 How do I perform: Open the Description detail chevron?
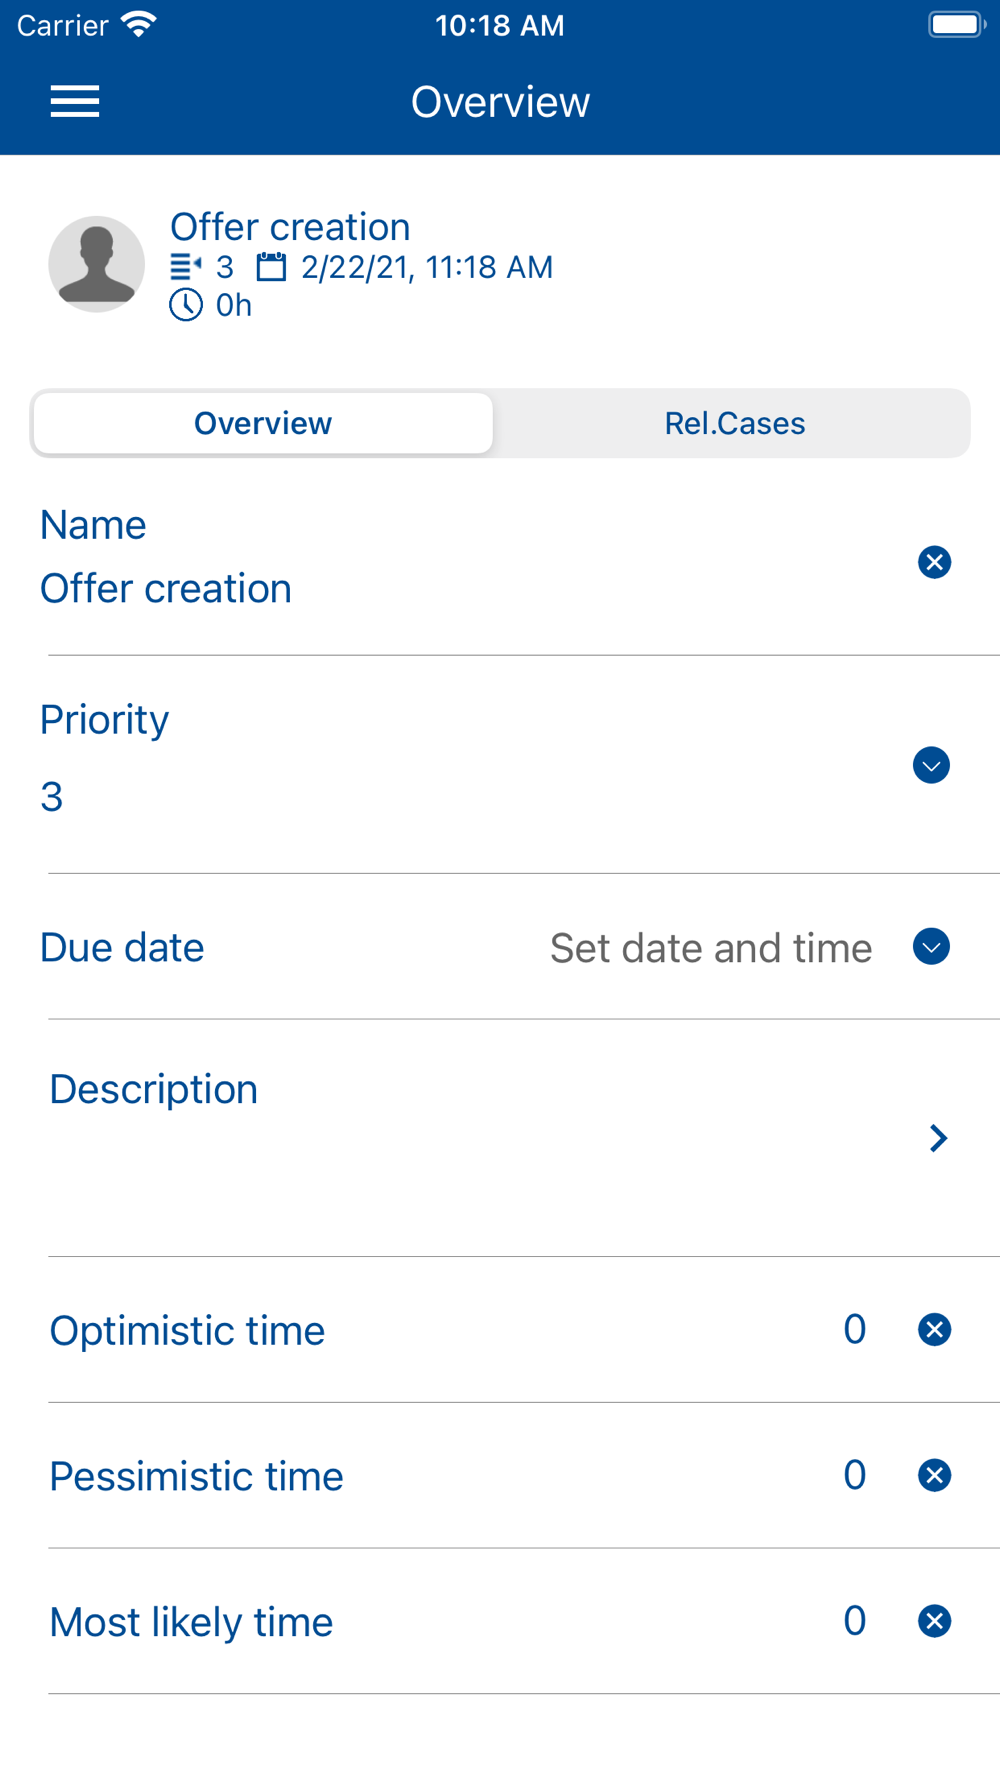pos(937,1138)
